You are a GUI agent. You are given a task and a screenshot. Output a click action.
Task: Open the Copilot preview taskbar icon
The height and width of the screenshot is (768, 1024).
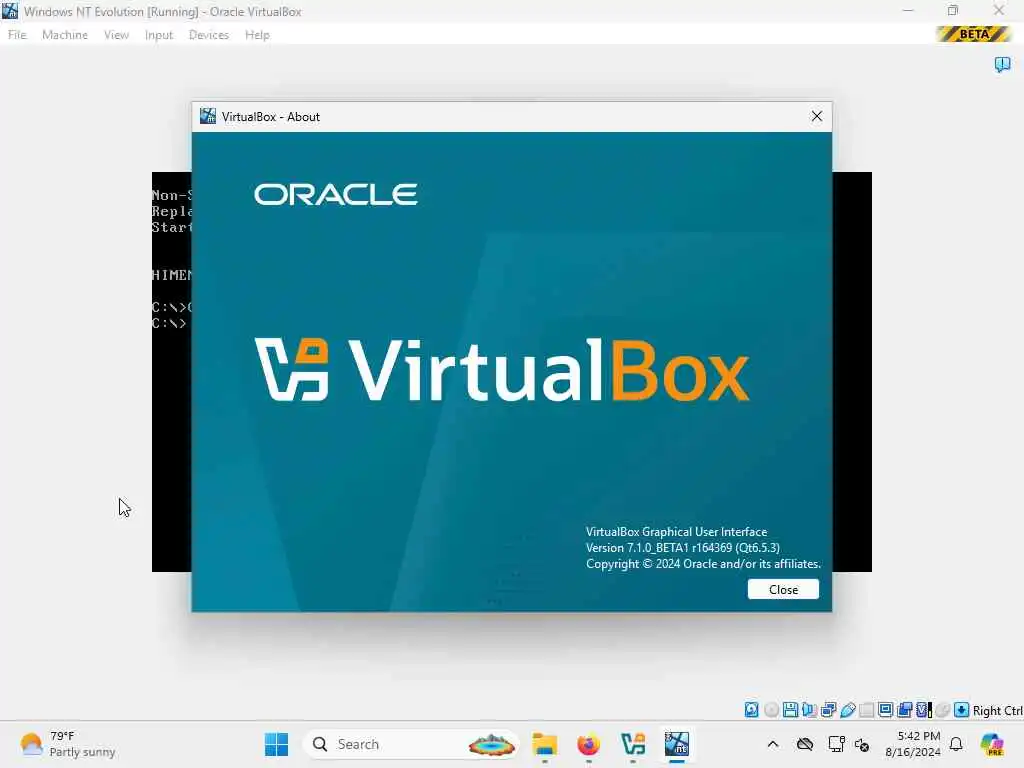click(x=991, y=744)
